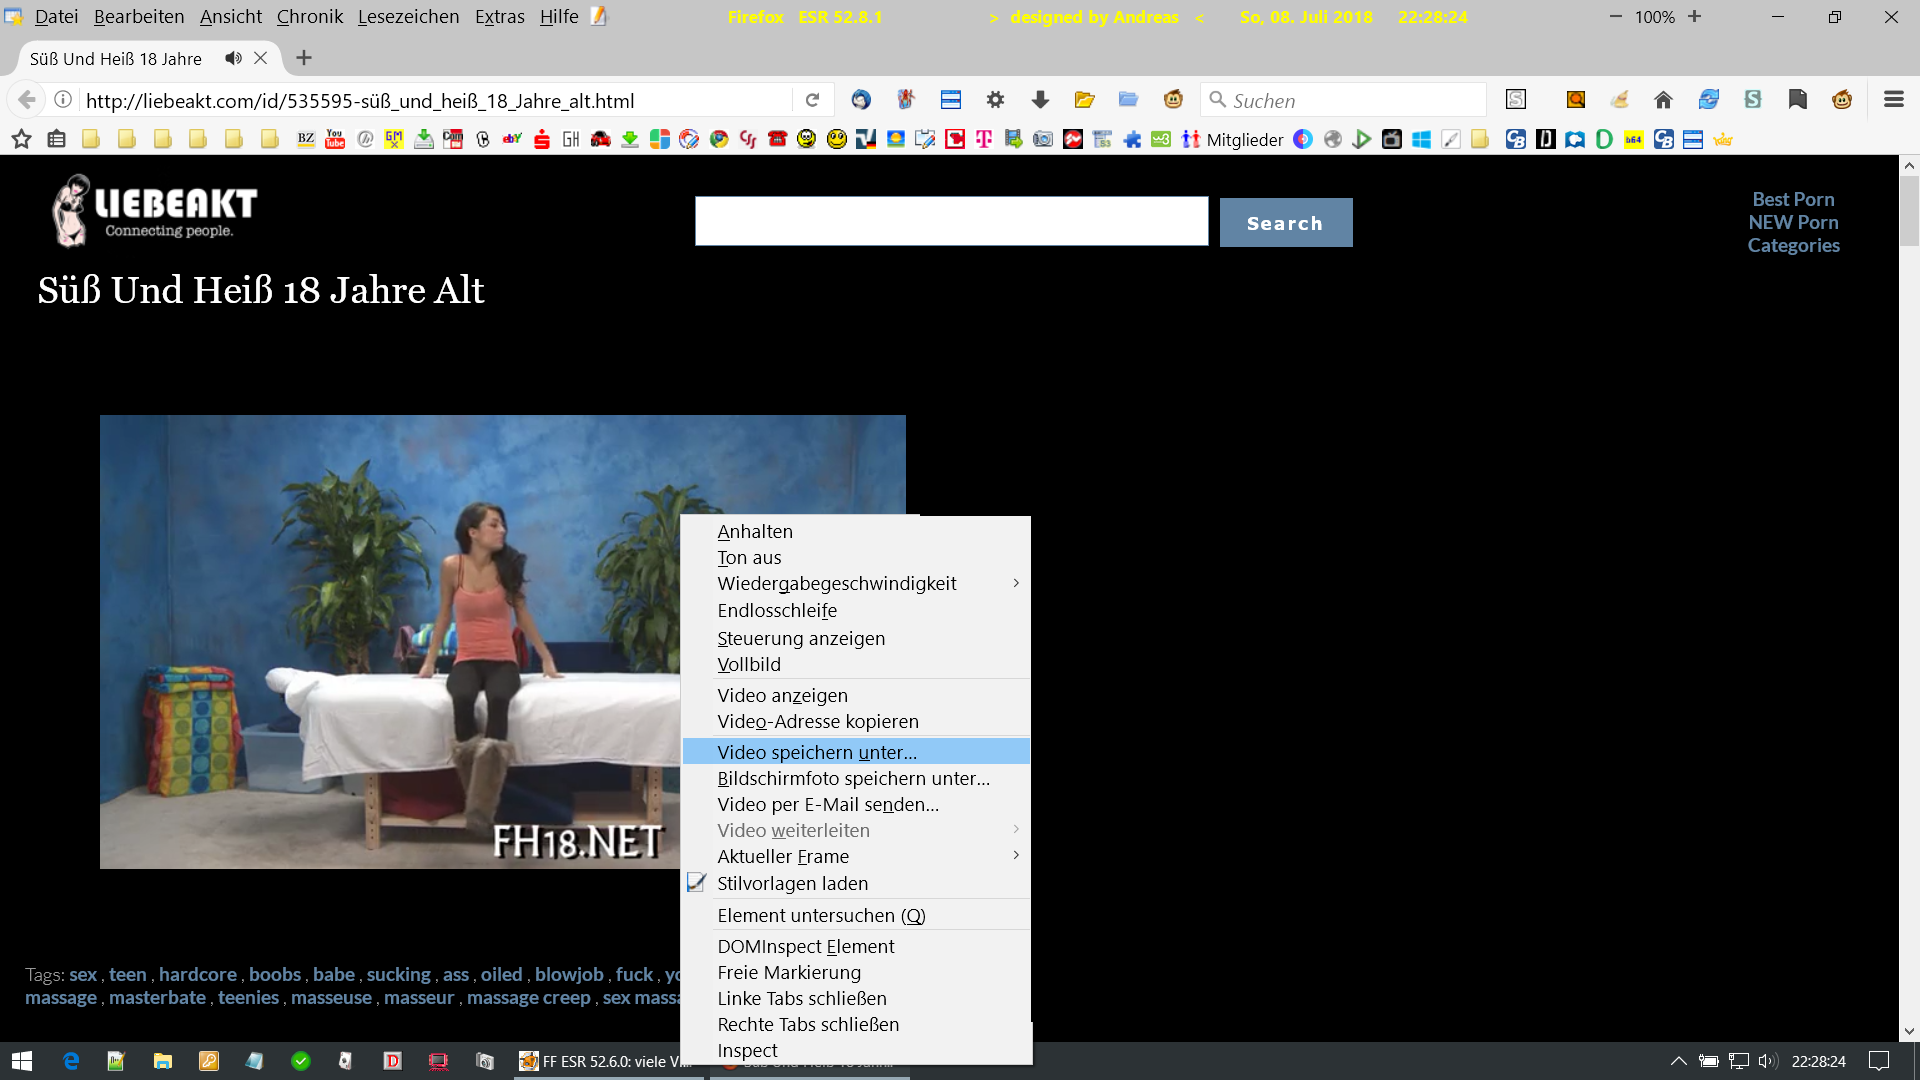Screen dimensions: 1920x1080
Task: Open the Categories link
Action: pos(1793,246)
